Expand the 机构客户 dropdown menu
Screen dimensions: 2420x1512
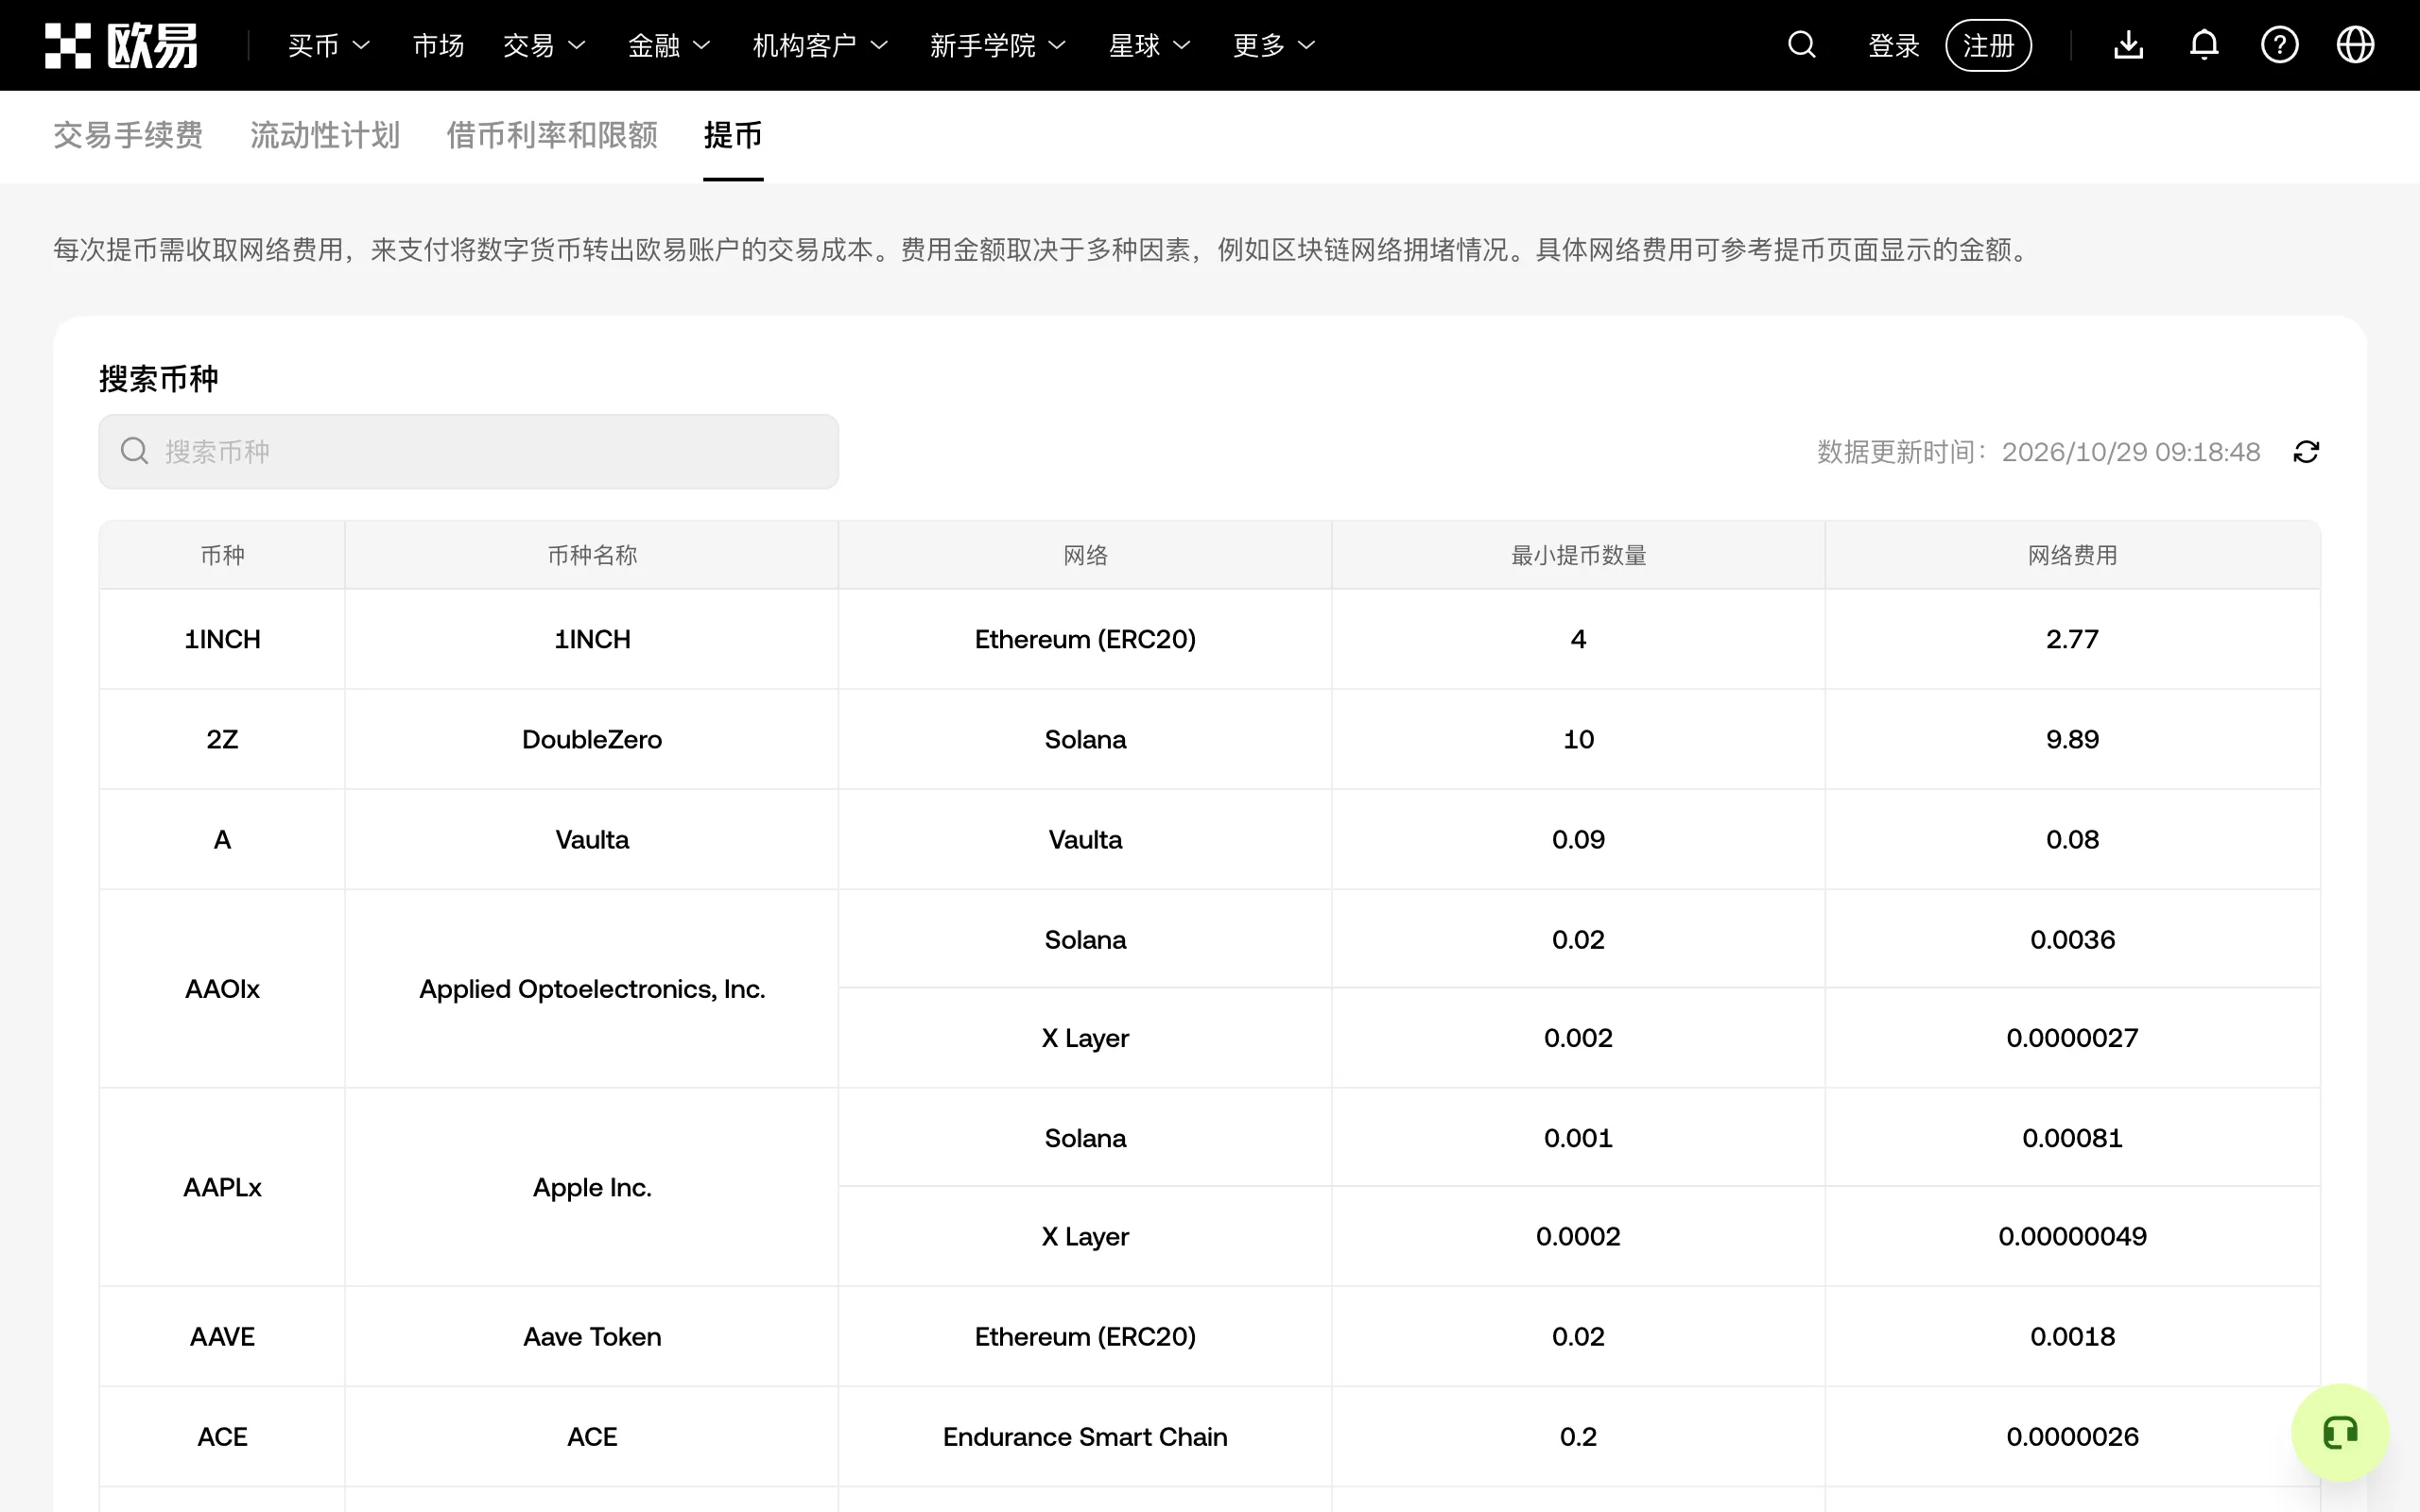coord(820,45)
